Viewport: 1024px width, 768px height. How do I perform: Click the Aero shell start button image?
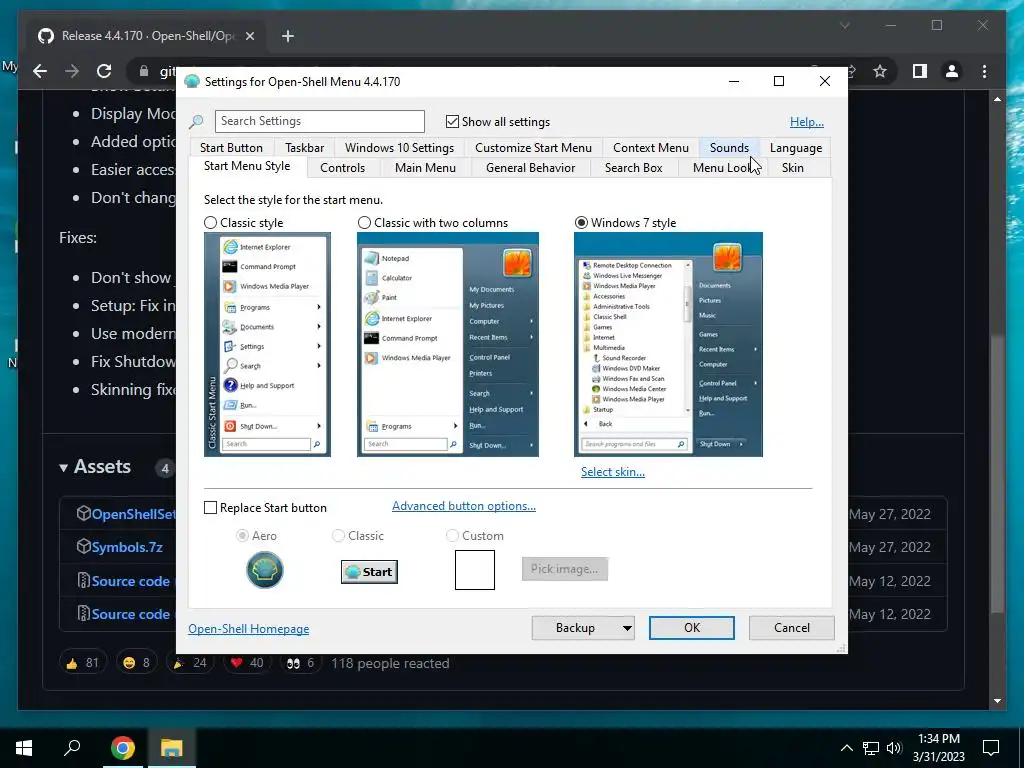point(264,569)
